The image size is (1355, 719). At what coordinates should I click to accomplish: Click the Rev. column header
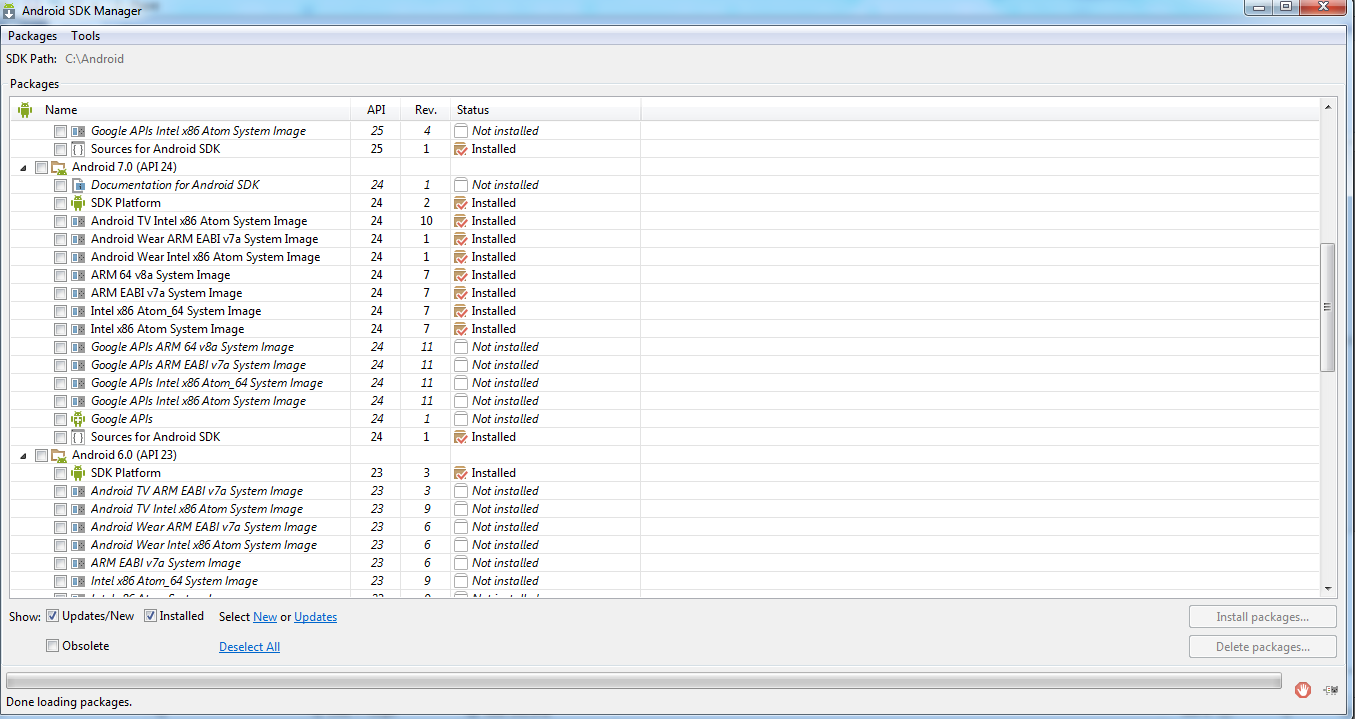(x=426, y=110)
